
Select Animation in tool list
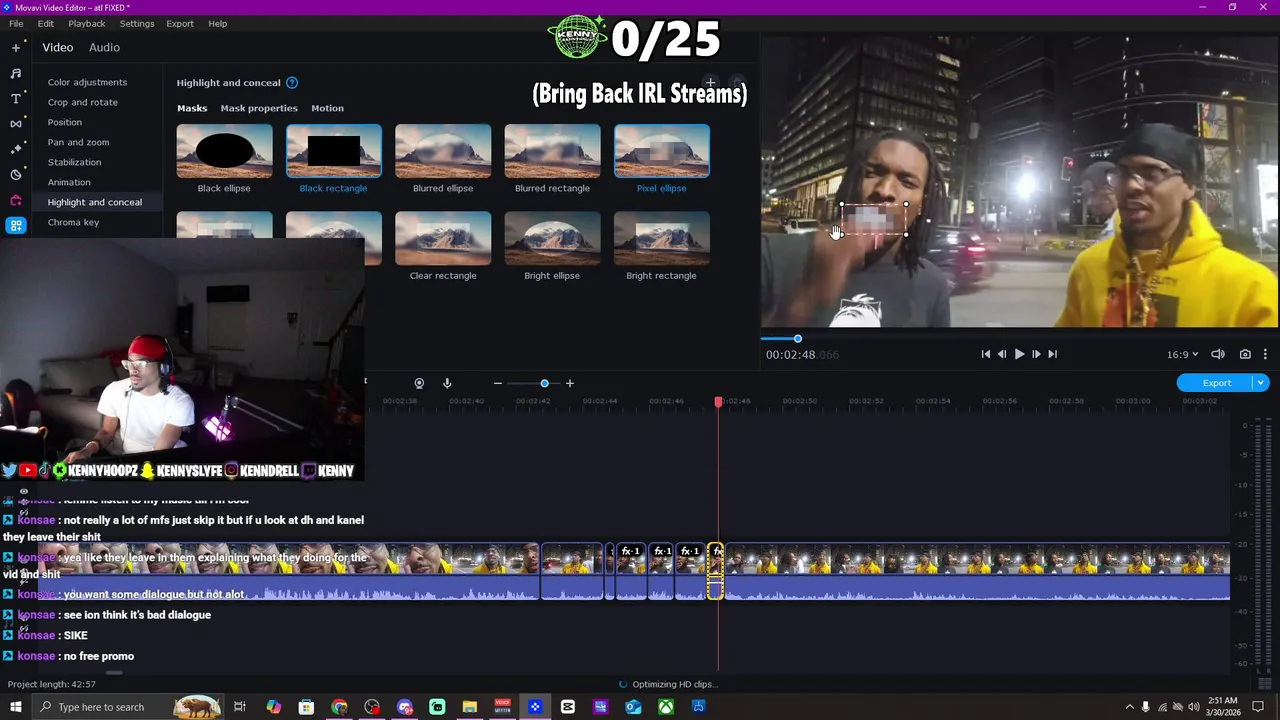click(x=69, y=182)
